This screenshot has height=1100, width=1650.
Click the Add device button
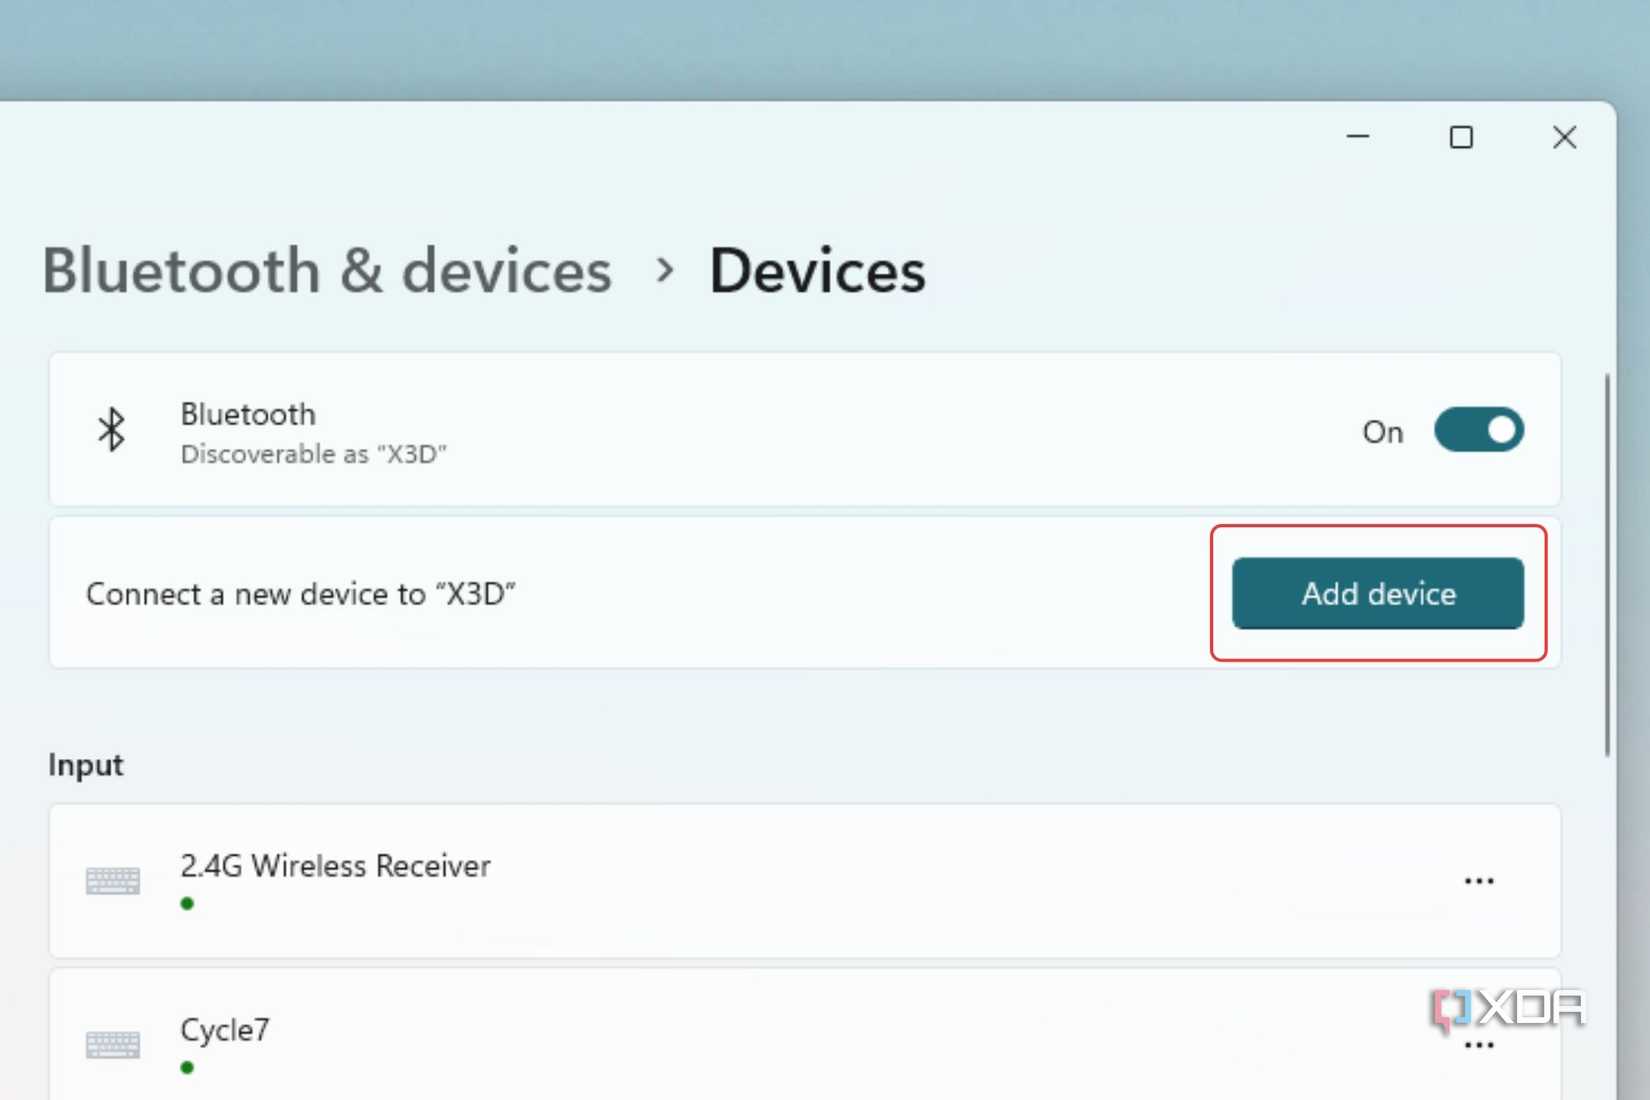click(1377, 593)
